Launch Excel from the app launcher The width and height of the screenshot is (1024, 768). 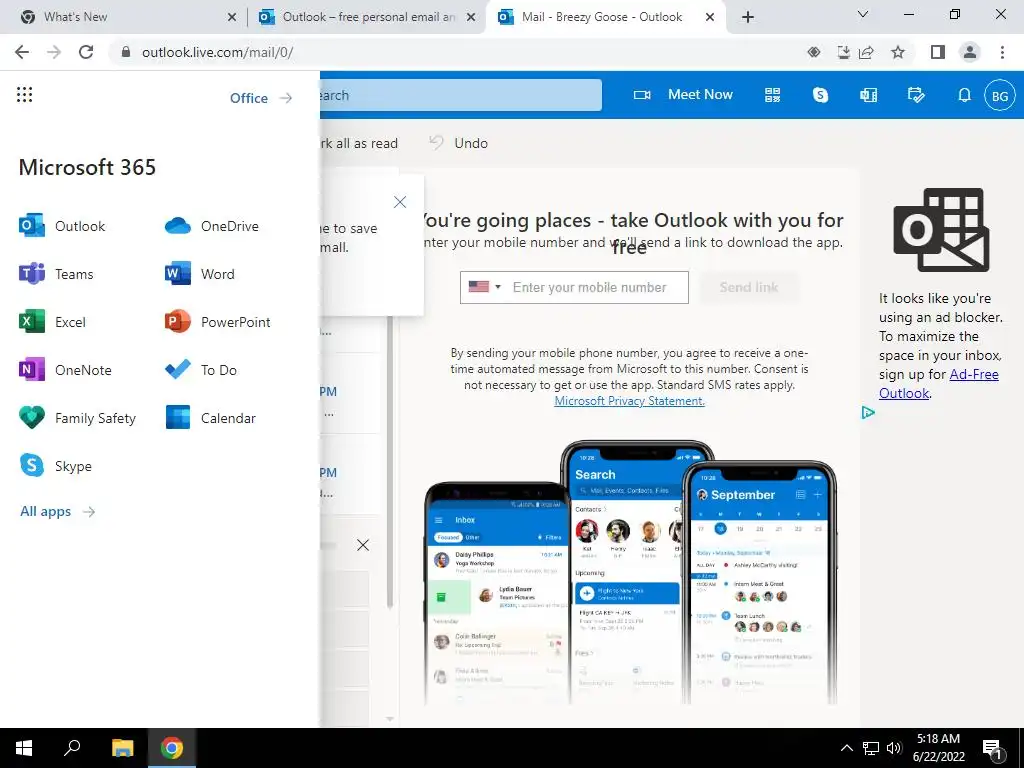[53, 322]
